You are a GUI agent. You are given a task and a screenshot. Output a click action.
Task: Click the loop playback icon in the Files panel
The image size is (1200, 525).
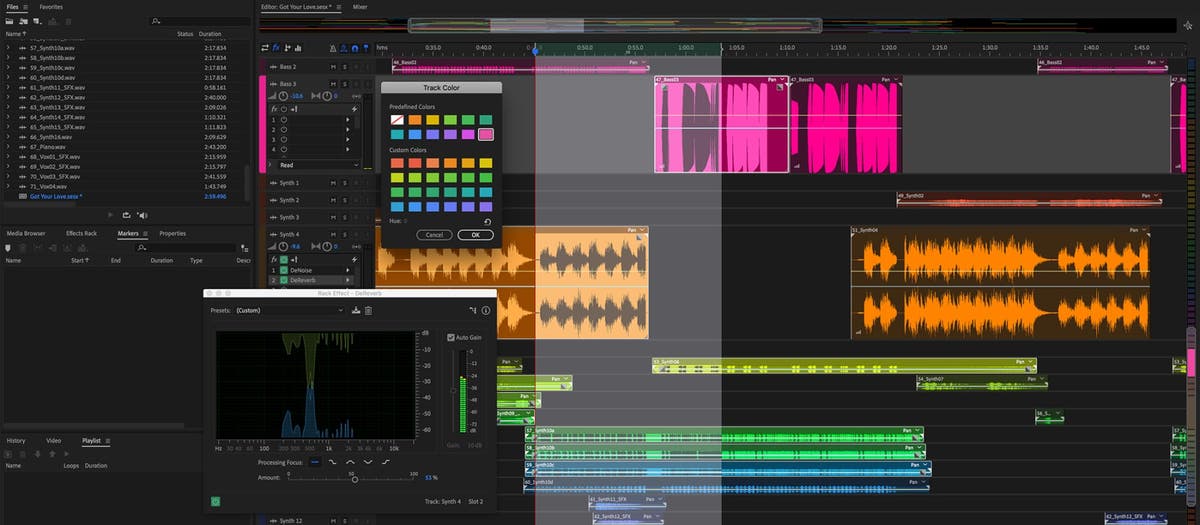[127, 214]
